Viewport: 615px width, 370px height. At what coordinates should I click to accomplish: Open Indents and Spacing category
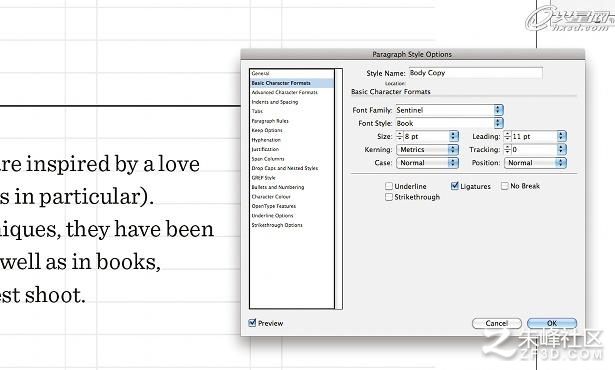(x=275, y=102)
